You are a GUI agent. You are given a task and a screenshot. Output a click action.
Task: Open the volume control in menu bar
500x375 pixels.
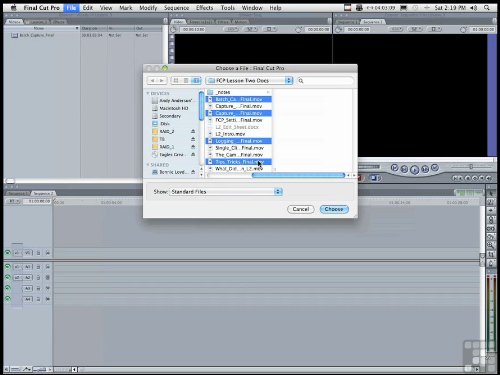[x=474, y=7]
